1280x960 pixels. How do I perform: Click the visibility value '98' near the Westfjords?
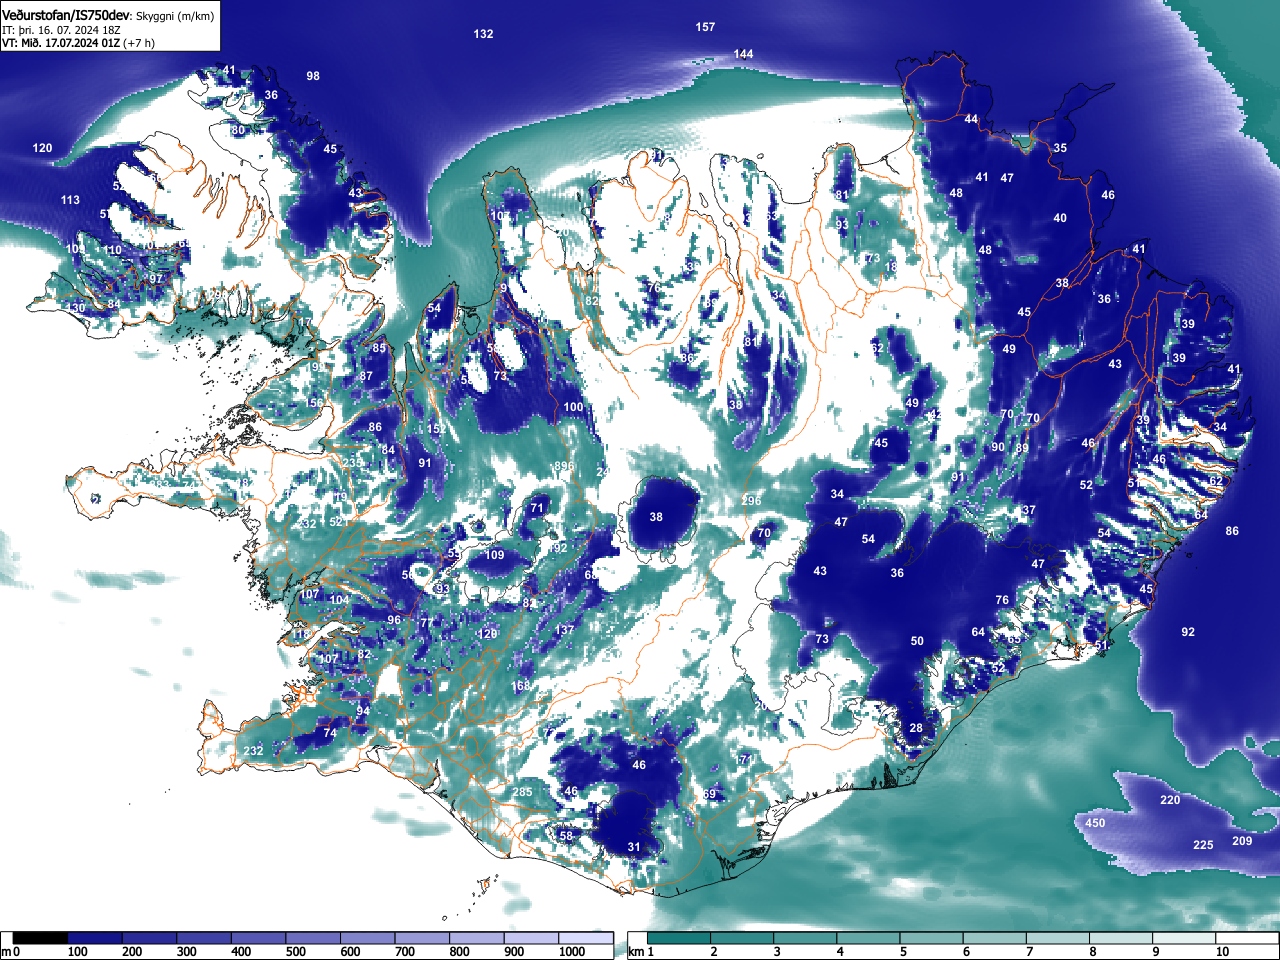click(x=313, y=76)
